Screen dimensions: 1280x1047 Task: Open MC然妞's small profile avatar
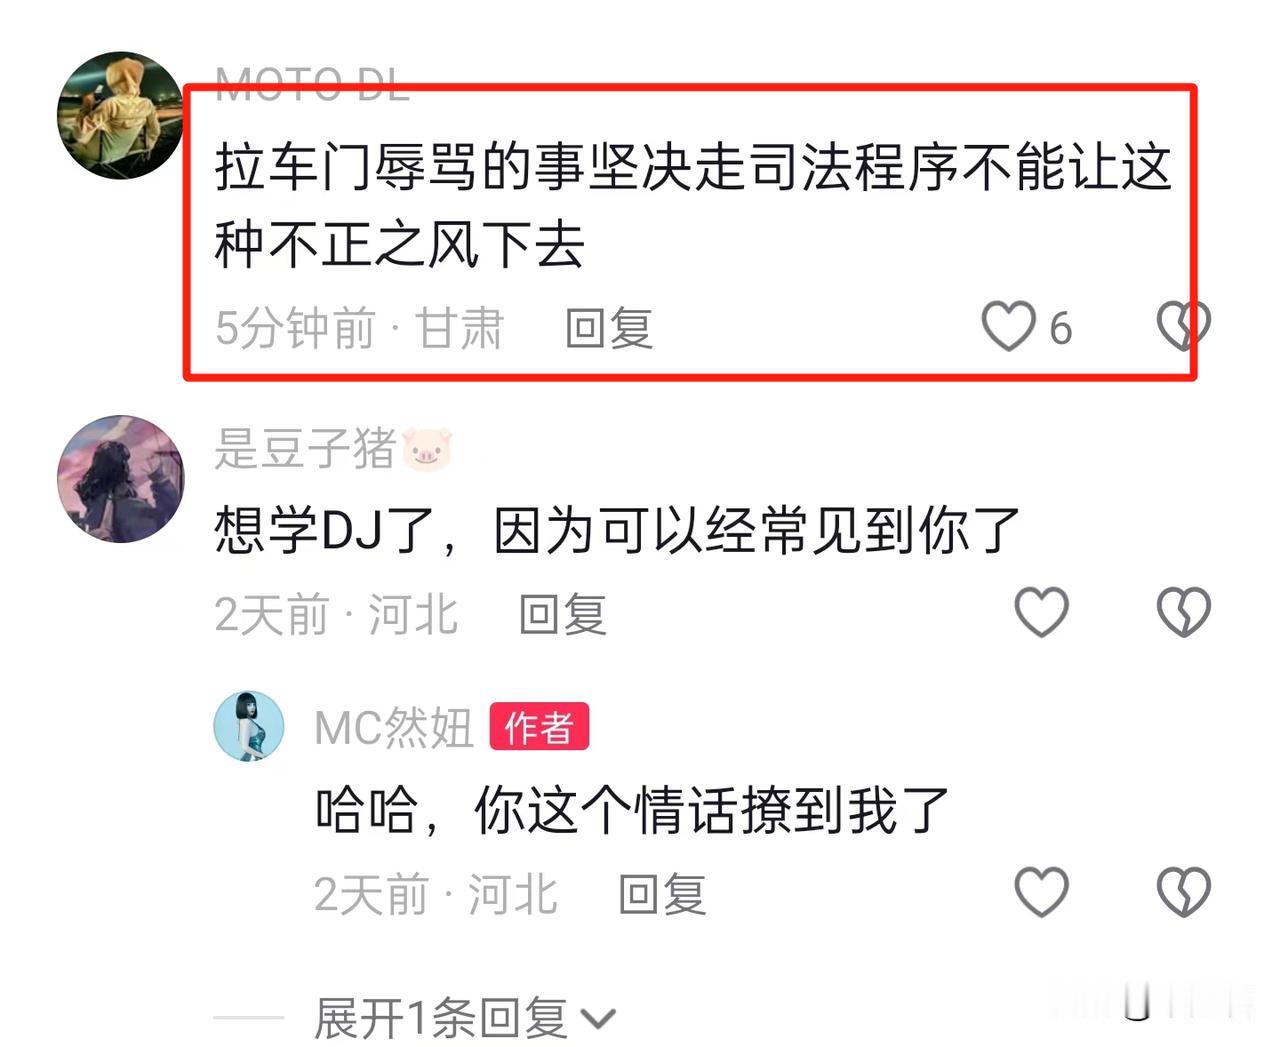click(249, 726)
